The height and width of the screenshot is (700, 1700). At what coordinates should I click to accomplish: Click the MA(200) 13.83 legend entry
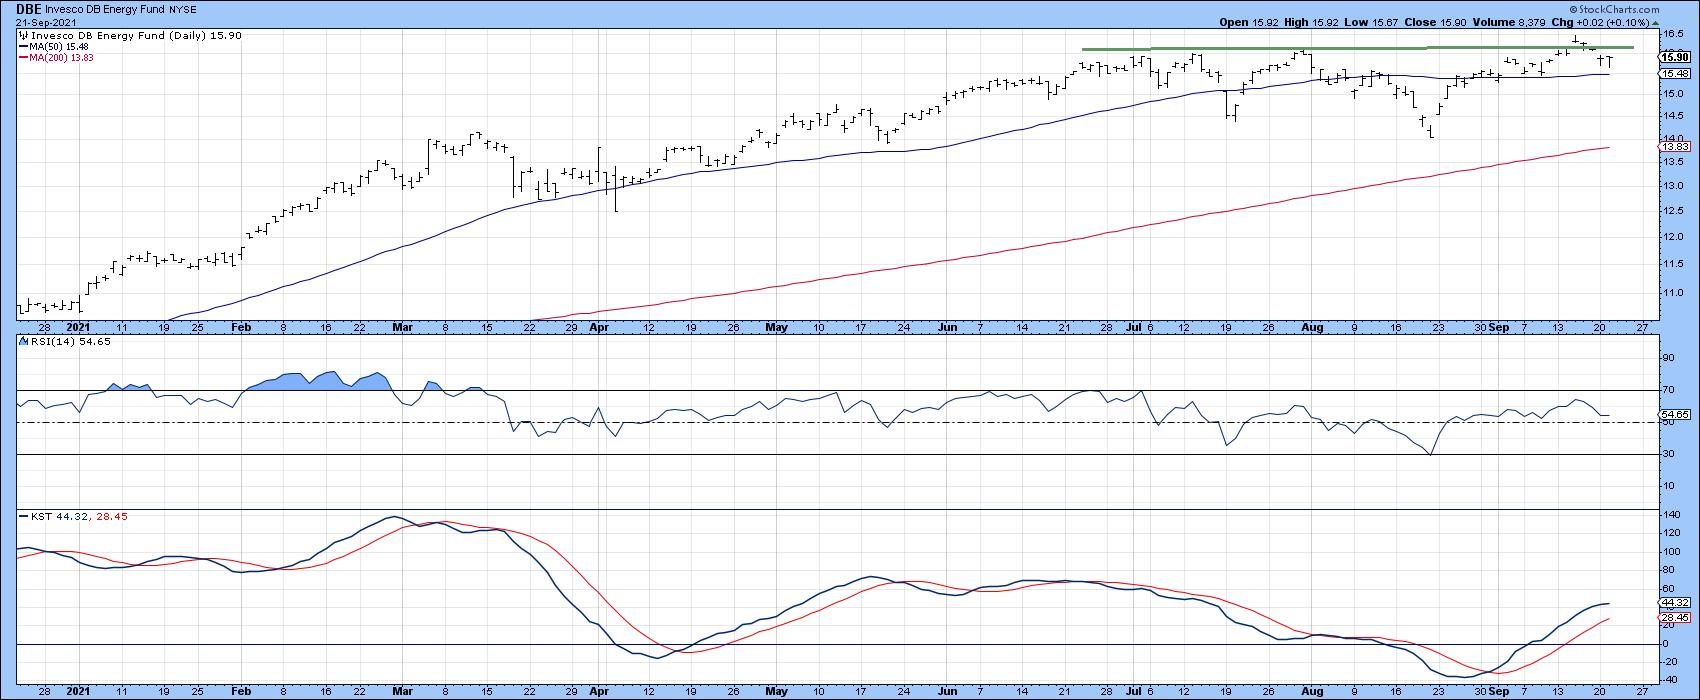tap(55, 58)
